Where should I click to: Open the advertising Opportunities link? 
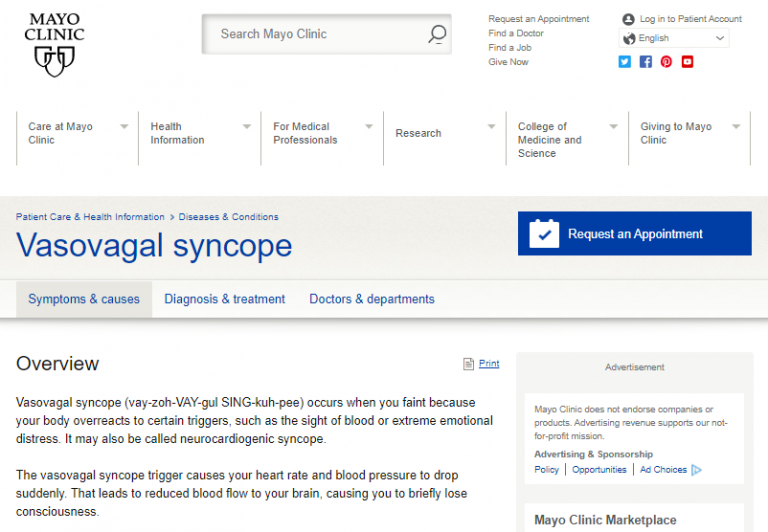point(599,470)
